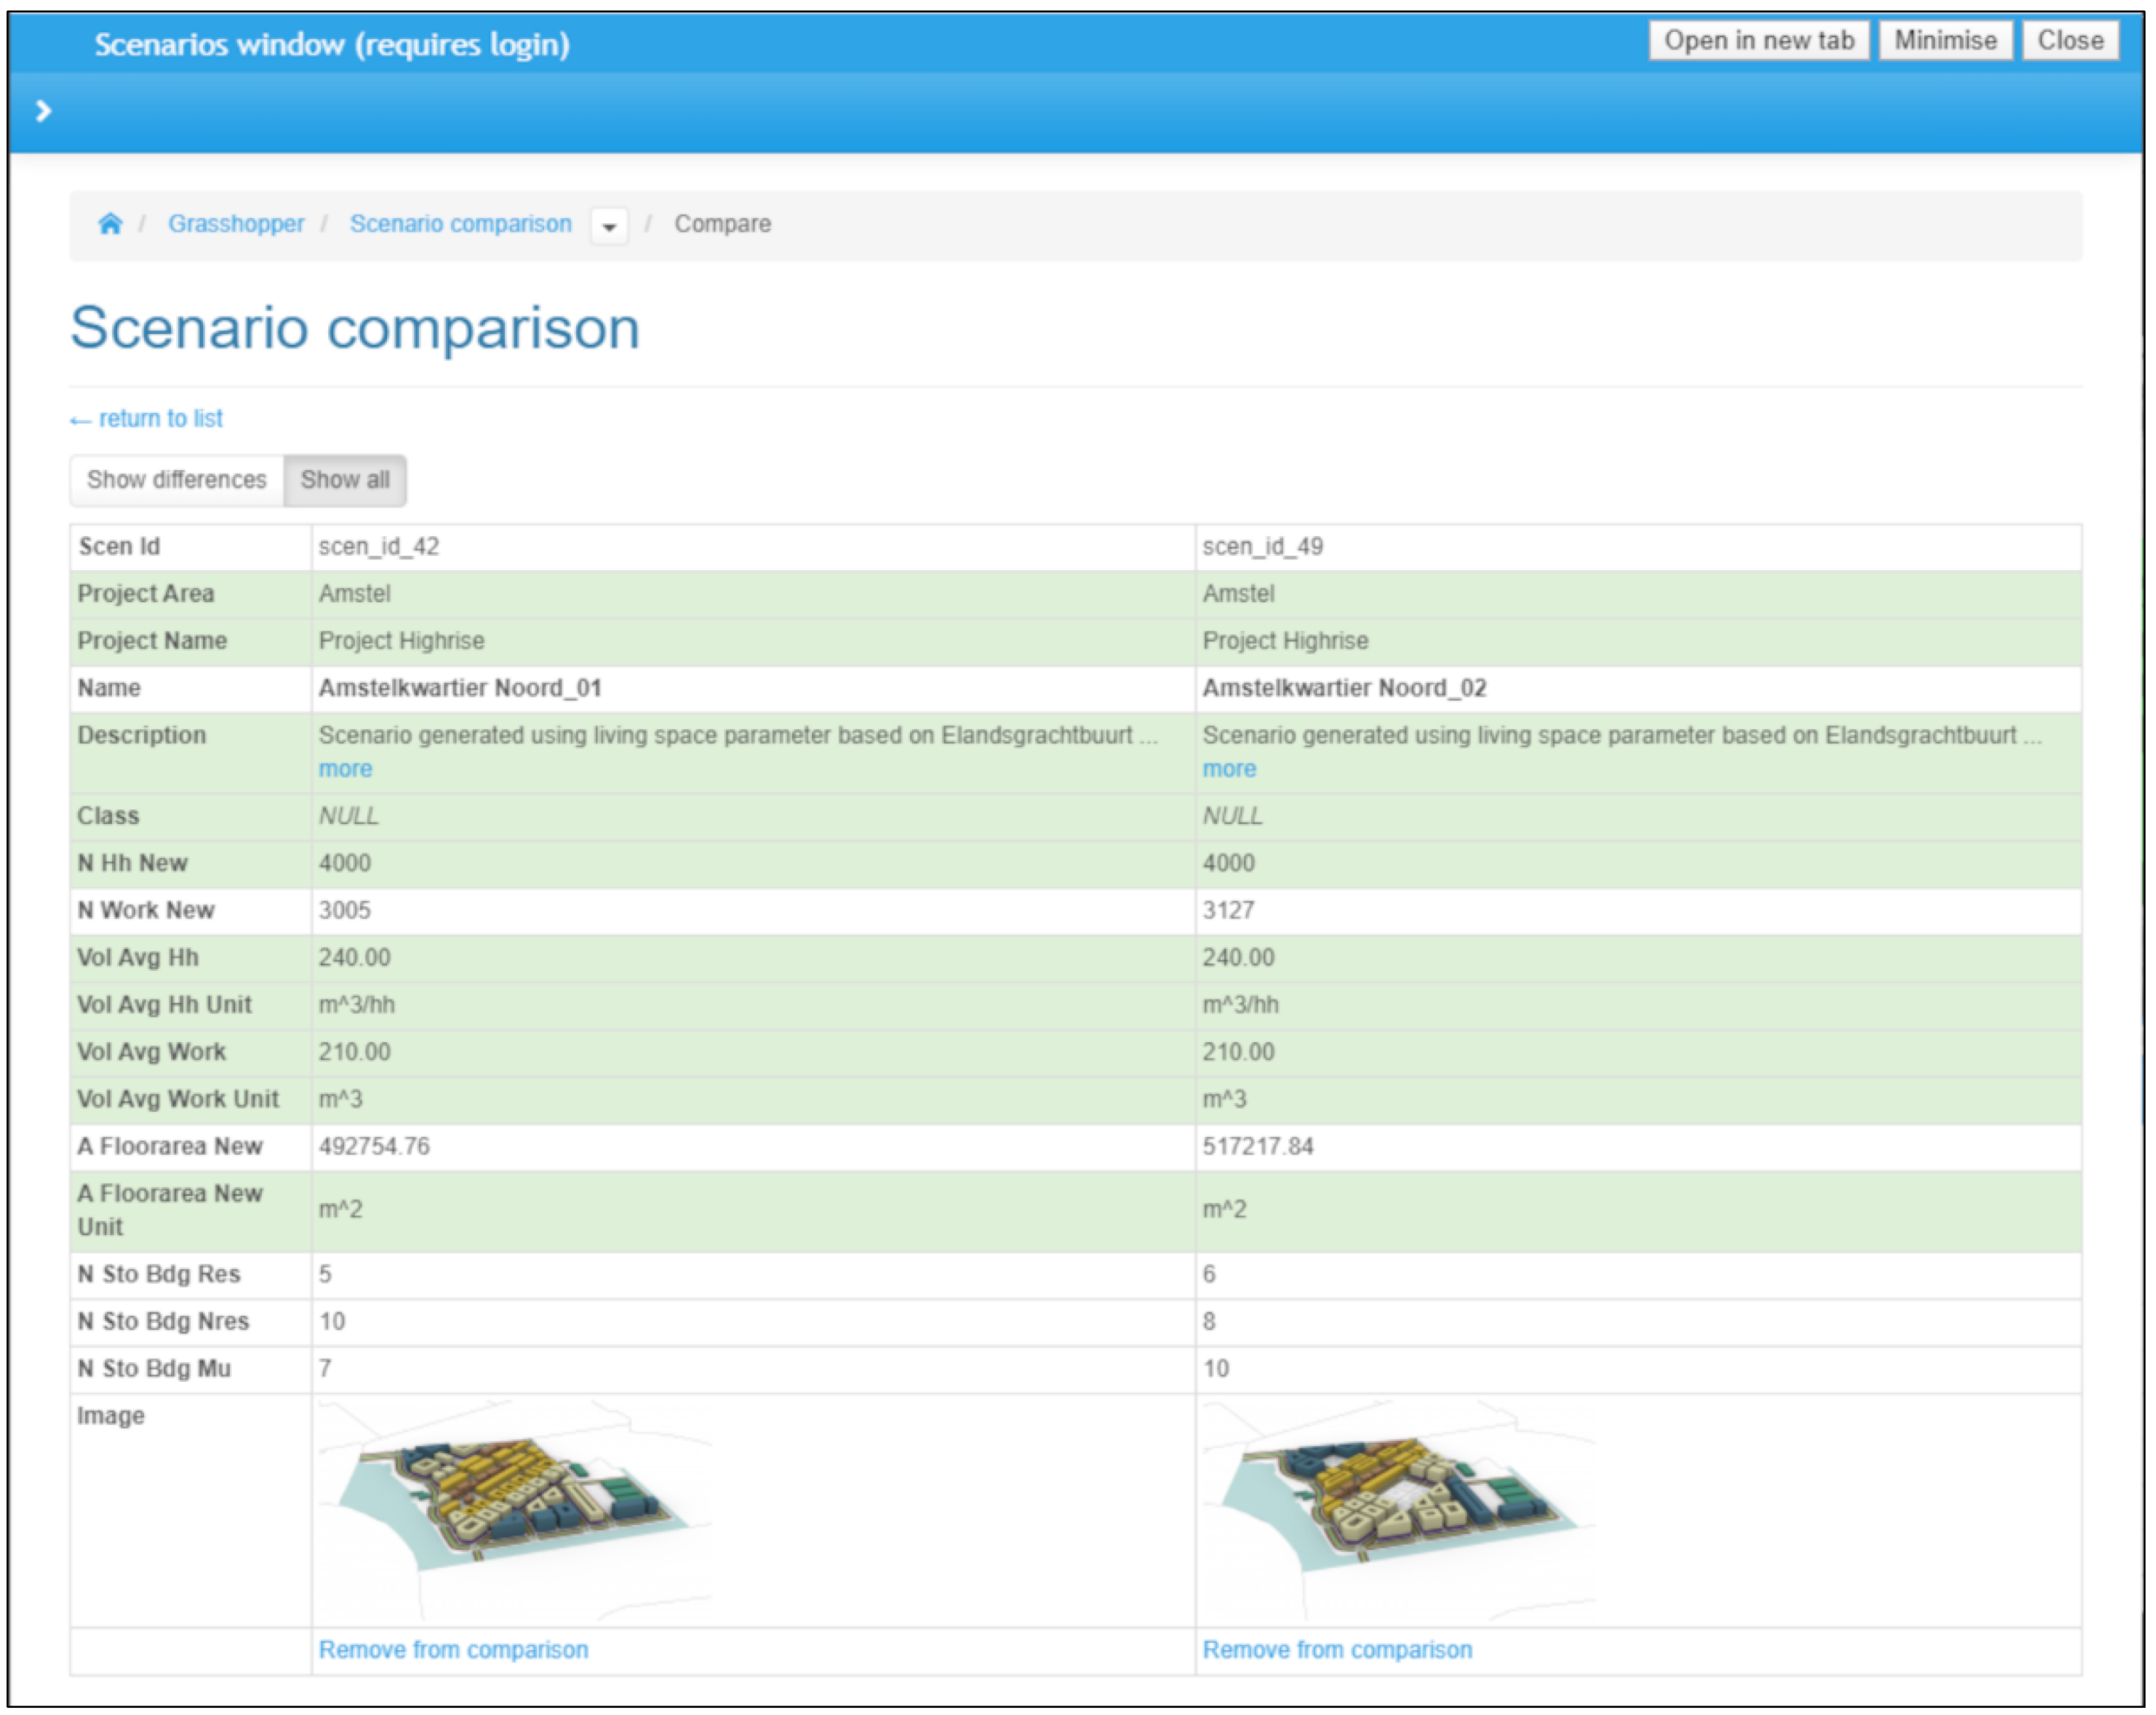Screen dimensions: 2156x1715
Task: Remove scen_id_49 from comparison
Action: [x=1337, y=1650]
